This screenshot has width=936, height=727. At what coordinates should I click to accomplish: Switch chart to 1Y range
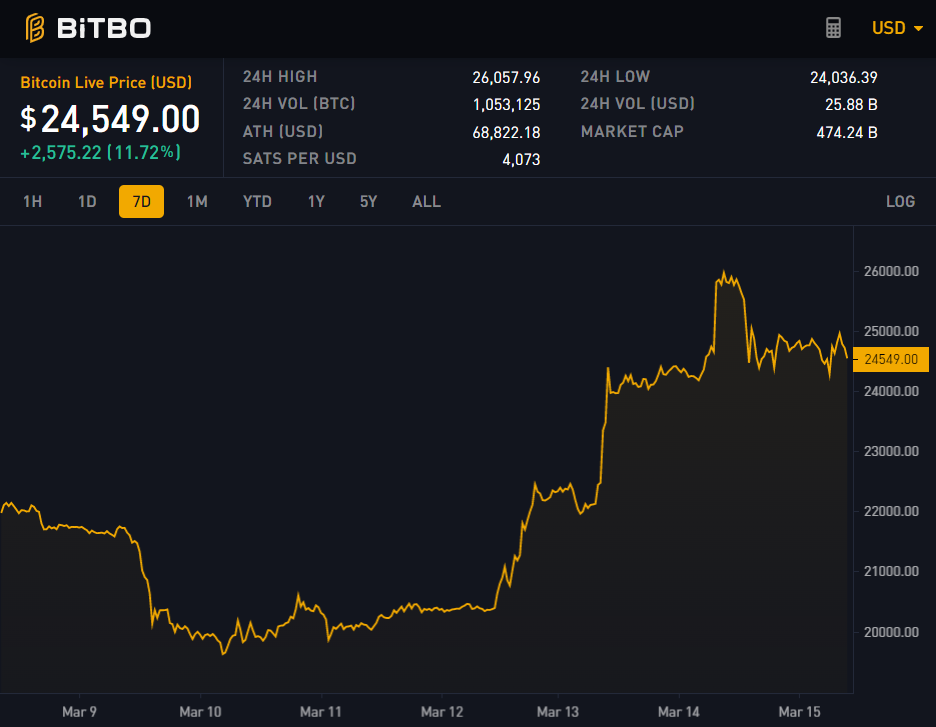316,202
